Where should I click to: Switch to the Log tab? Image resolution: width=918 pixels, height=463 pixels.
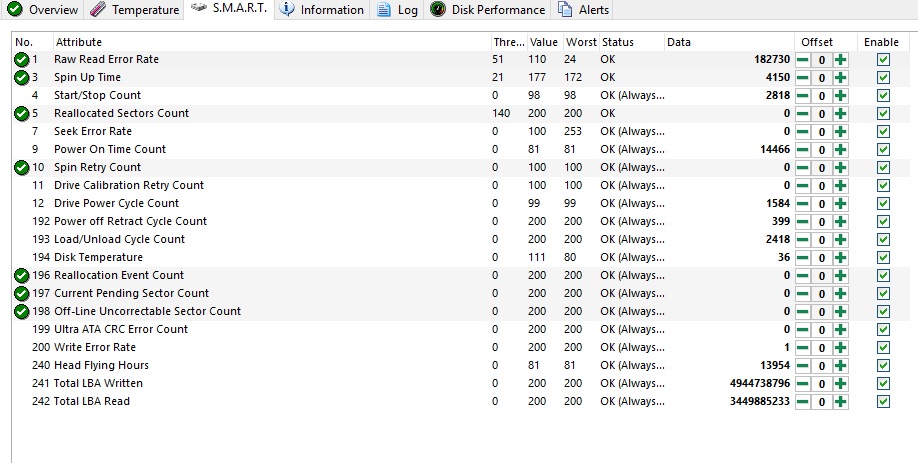[x=397, y=9]
